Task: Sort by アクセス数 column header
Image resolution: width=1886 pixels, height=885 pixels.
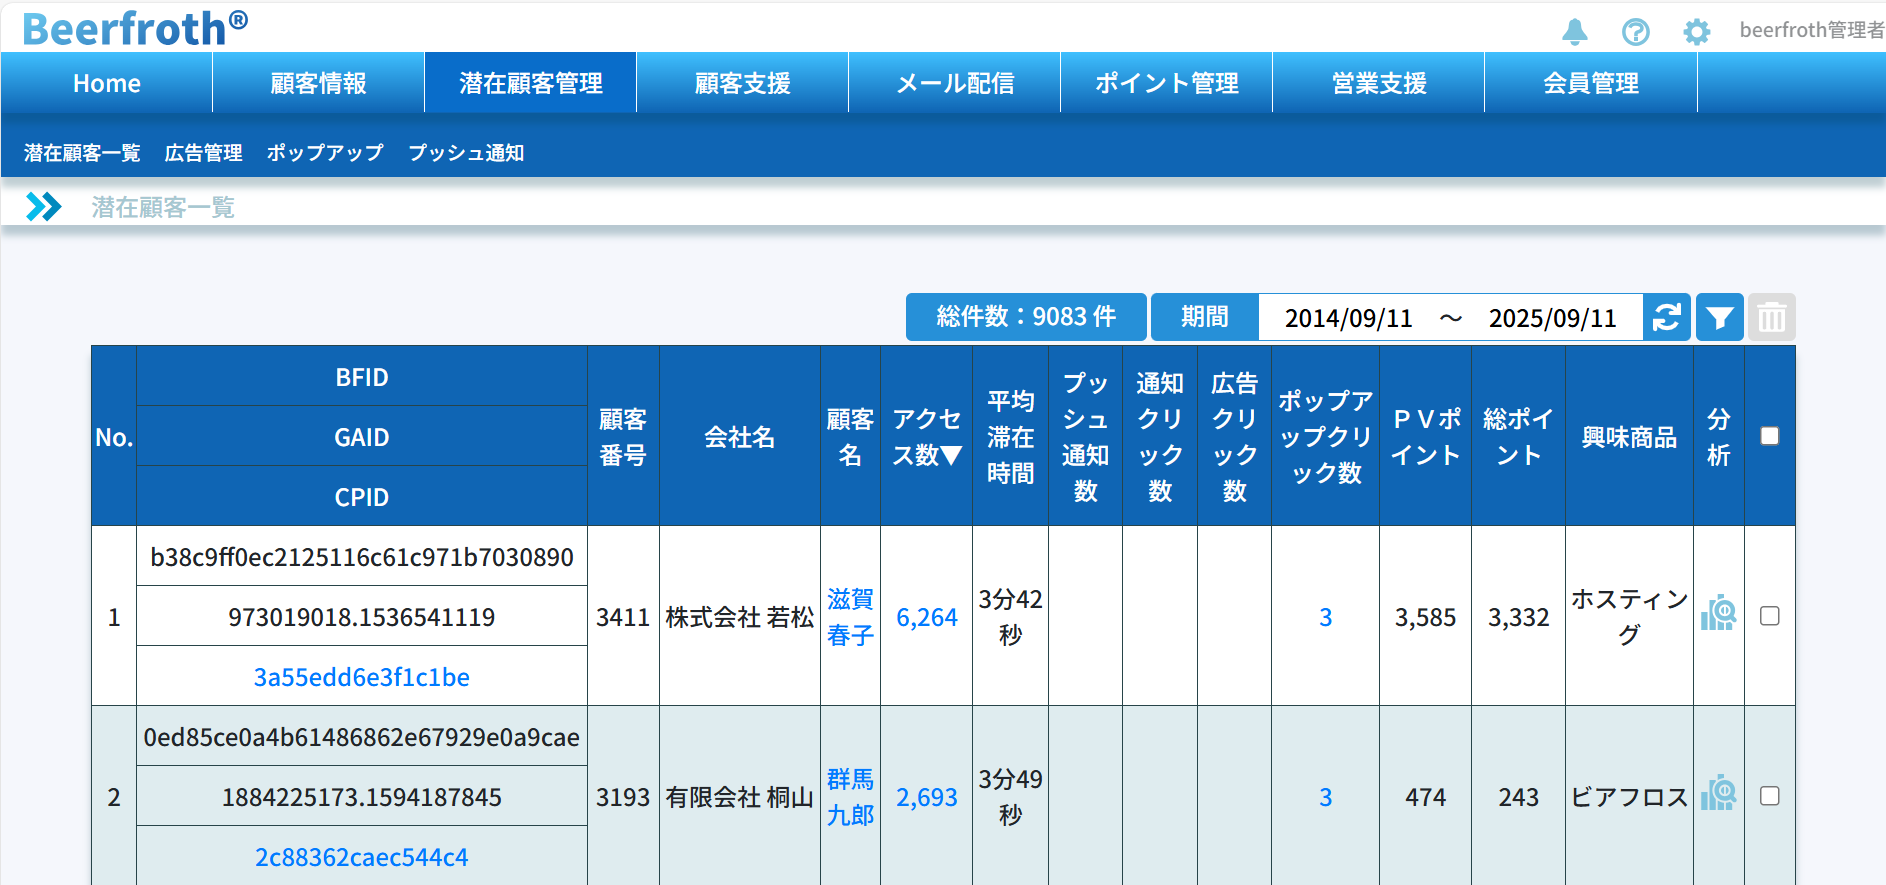Action: click(926, 437)
